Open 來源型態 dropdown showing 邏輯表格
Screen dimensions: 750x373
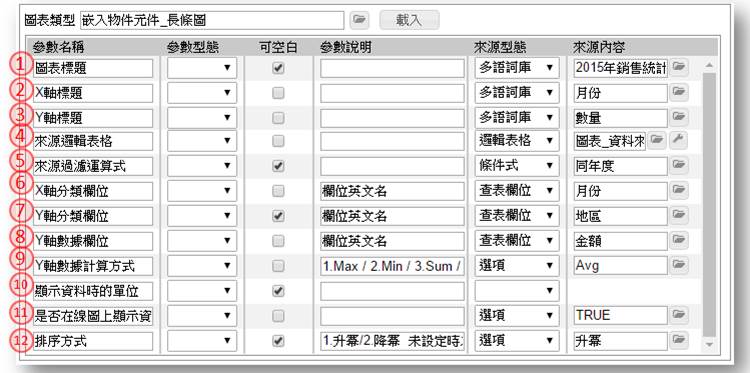point(517,141)
